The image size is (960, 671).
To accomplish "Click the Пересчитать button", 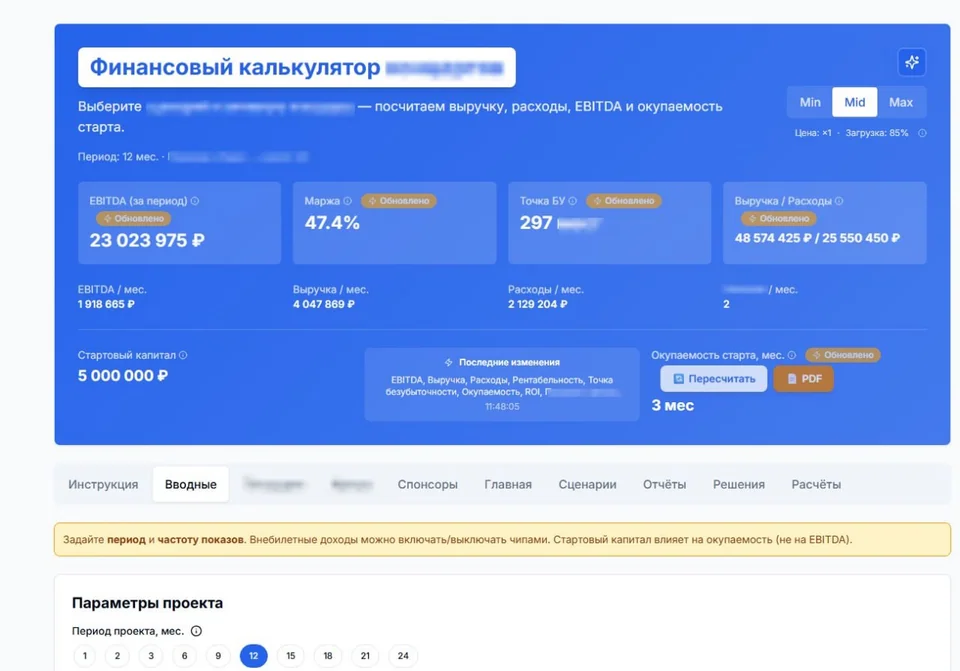I will point(713,379).
